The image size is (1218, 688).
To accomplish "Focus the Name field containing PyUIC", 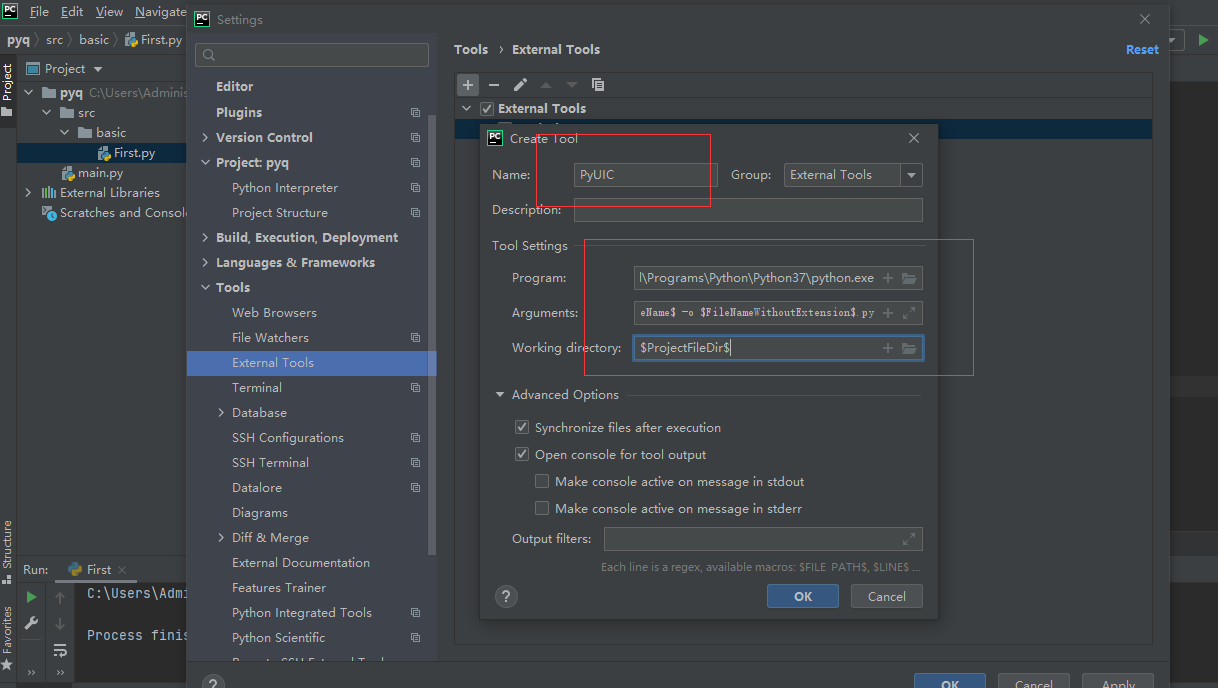I will [x=646, y=175].
